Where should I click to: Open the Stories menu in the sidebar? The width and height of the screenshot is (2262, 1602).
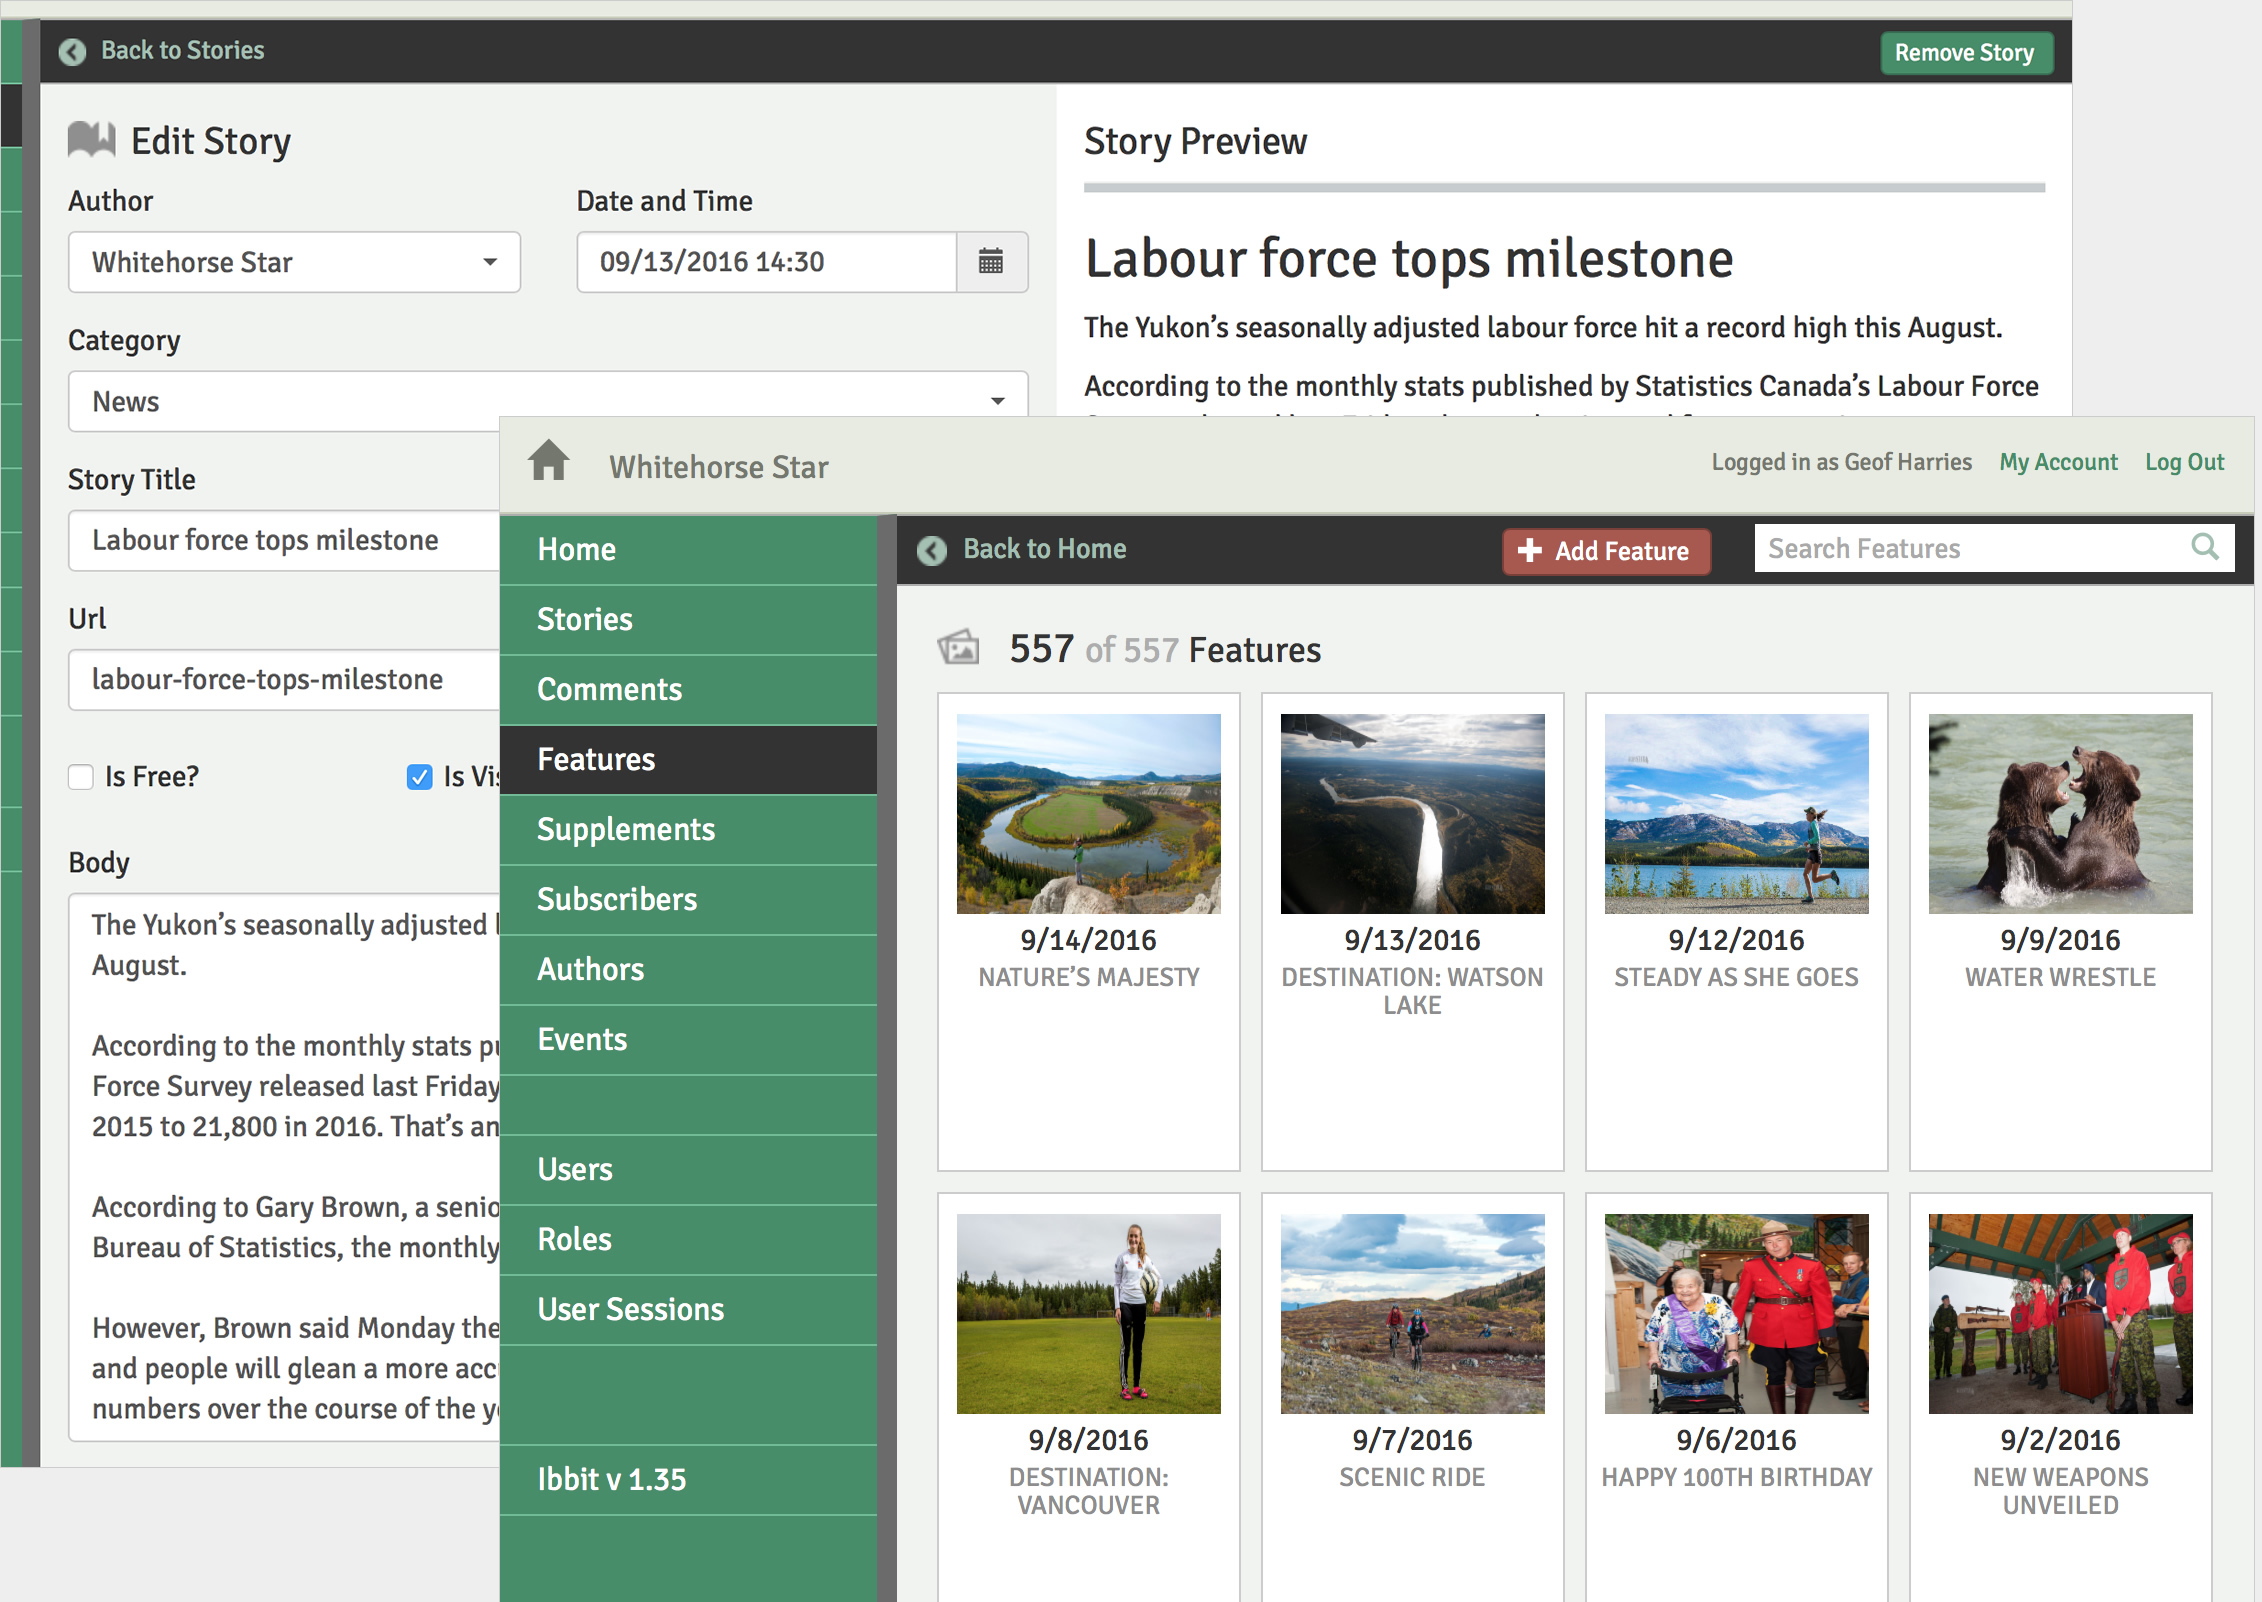click(585, 619)
